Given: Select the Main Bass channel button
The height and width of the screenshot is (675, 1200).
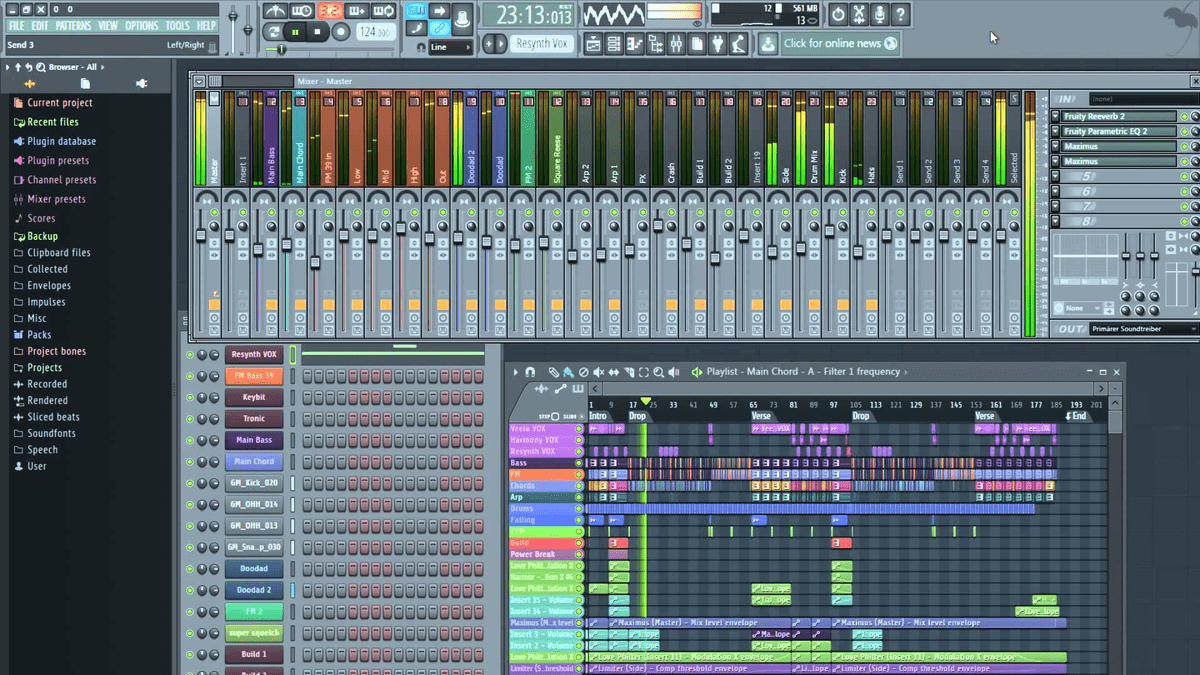Looking at the screenshot, I should coord(254,440).
